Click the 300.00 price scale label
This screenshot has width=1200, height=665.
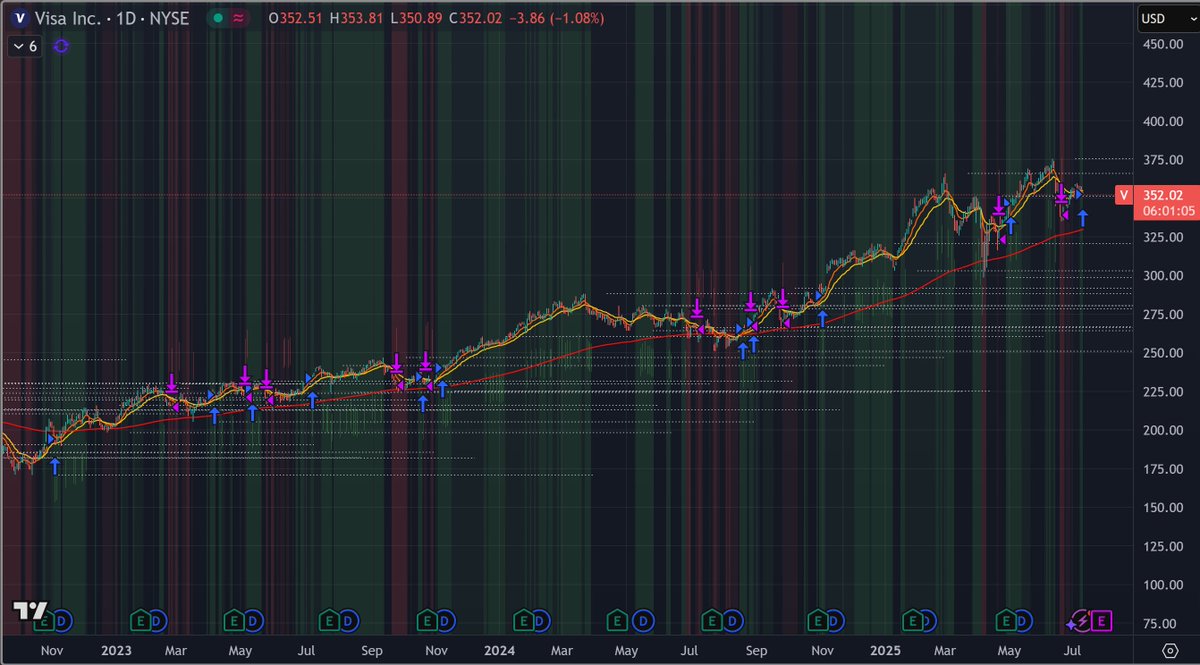tap(1163, 276)
